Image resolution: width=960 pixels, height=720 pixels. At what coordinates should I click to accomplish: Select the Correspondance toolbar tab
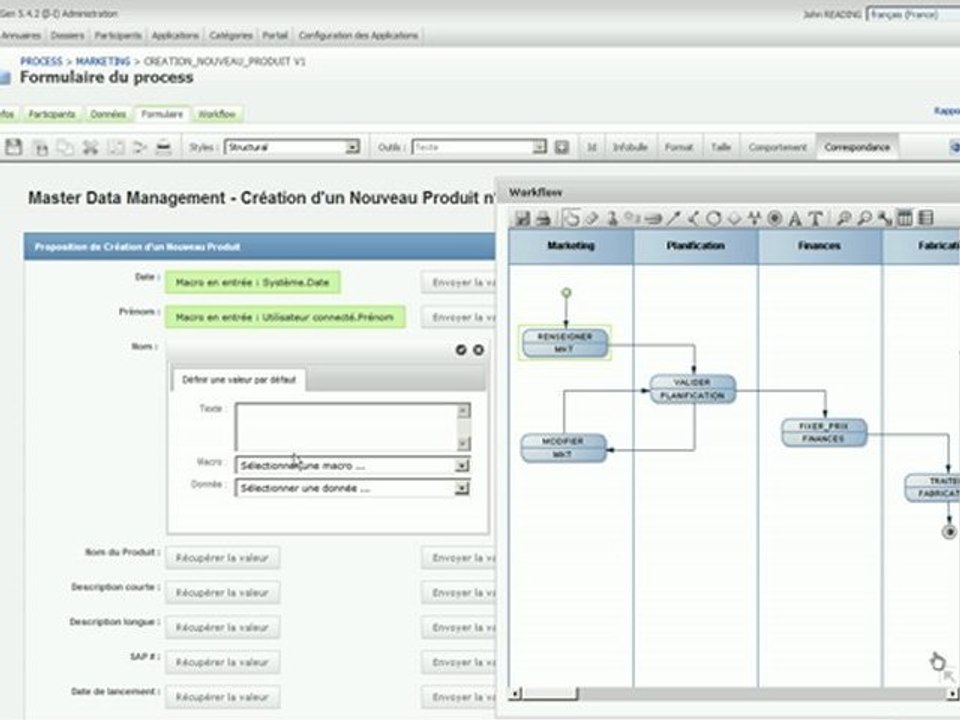857,147
